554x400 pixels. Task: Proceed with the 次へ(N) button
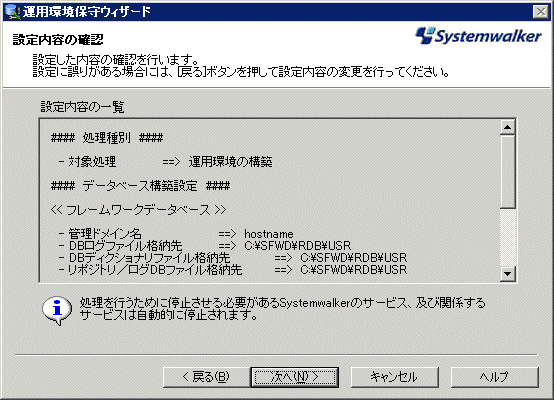295,377
